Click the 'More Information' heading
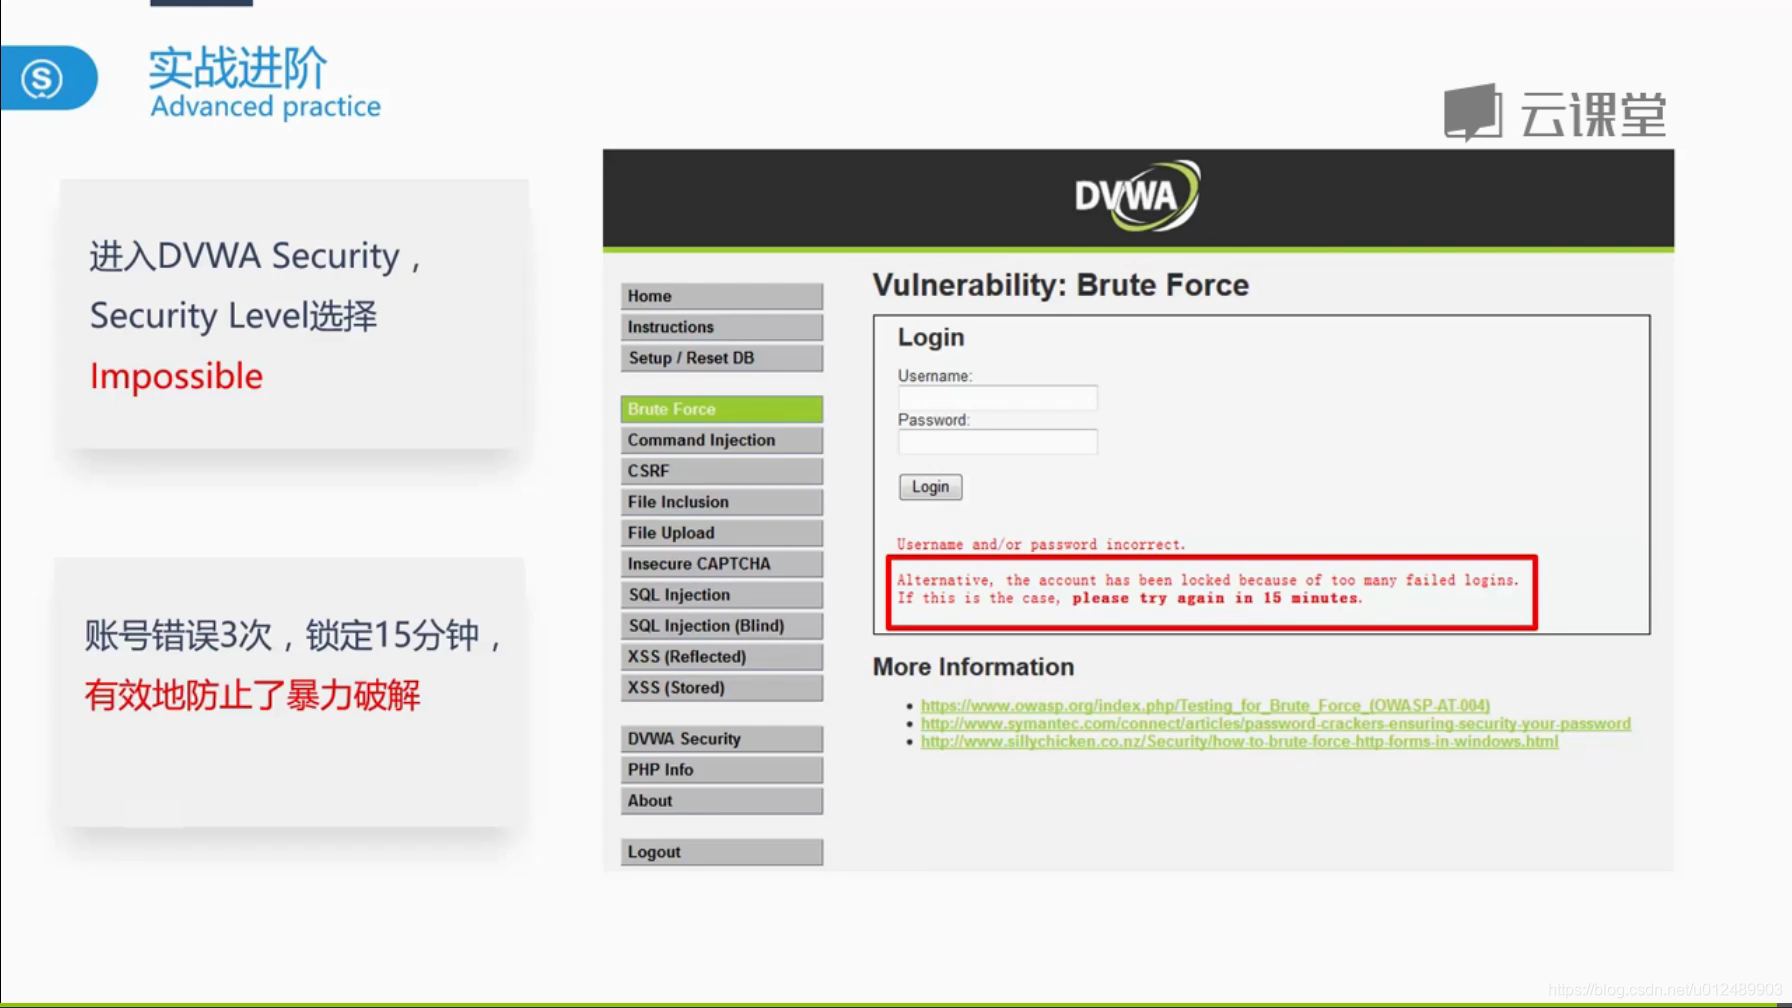The height and width of the screenshot is (1008, 1792). tap(973, 667)
